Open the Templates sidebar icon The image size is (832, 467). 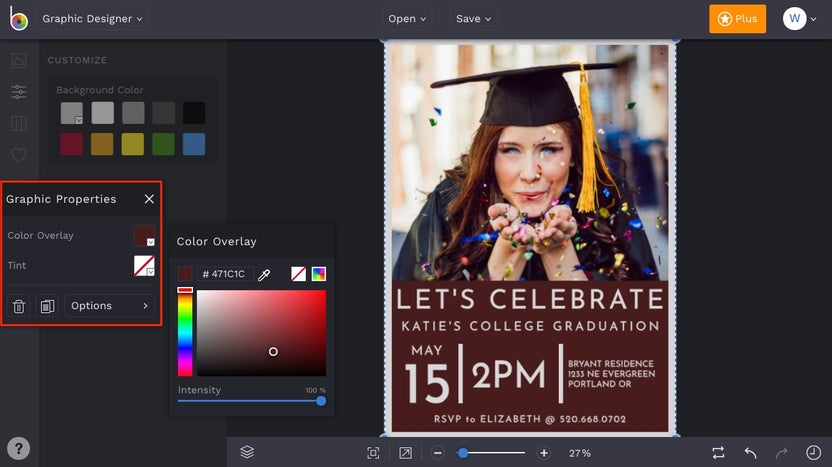pyautogui.click(x=19, y=123)
